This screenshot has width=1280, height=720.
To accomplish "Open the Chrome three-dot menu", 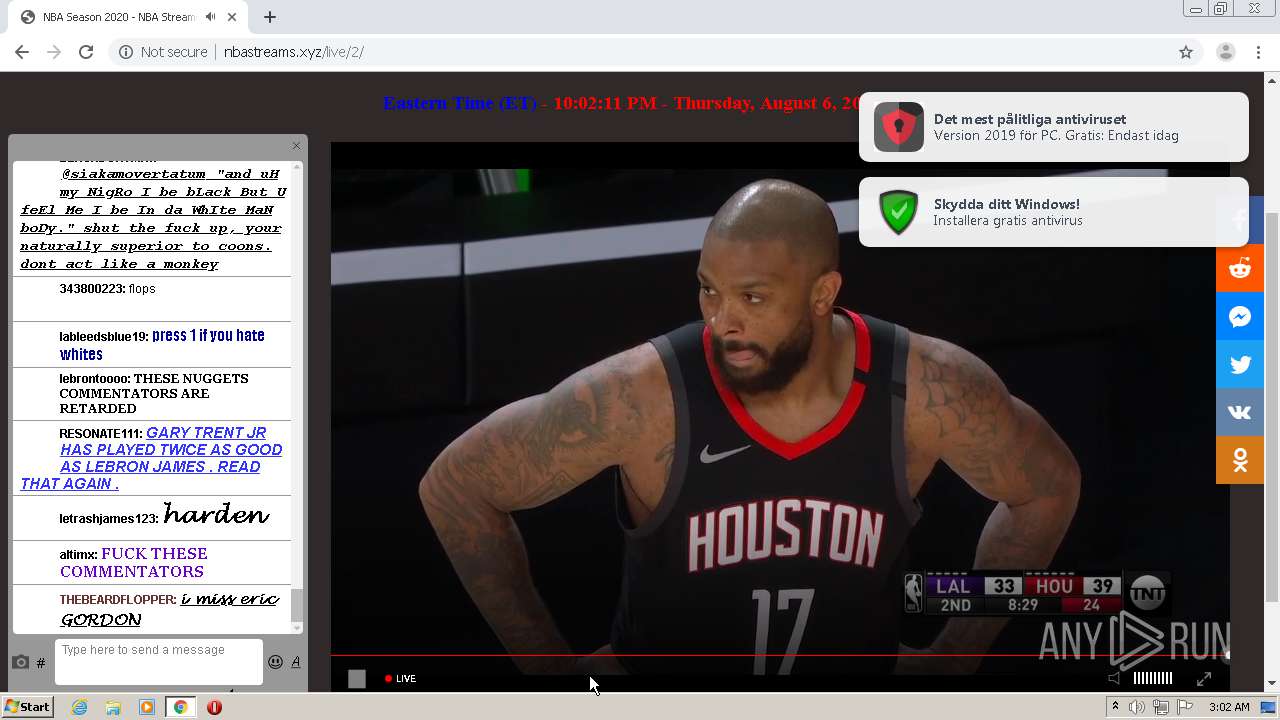I will pyautogui.click(x=1259, y=52).
